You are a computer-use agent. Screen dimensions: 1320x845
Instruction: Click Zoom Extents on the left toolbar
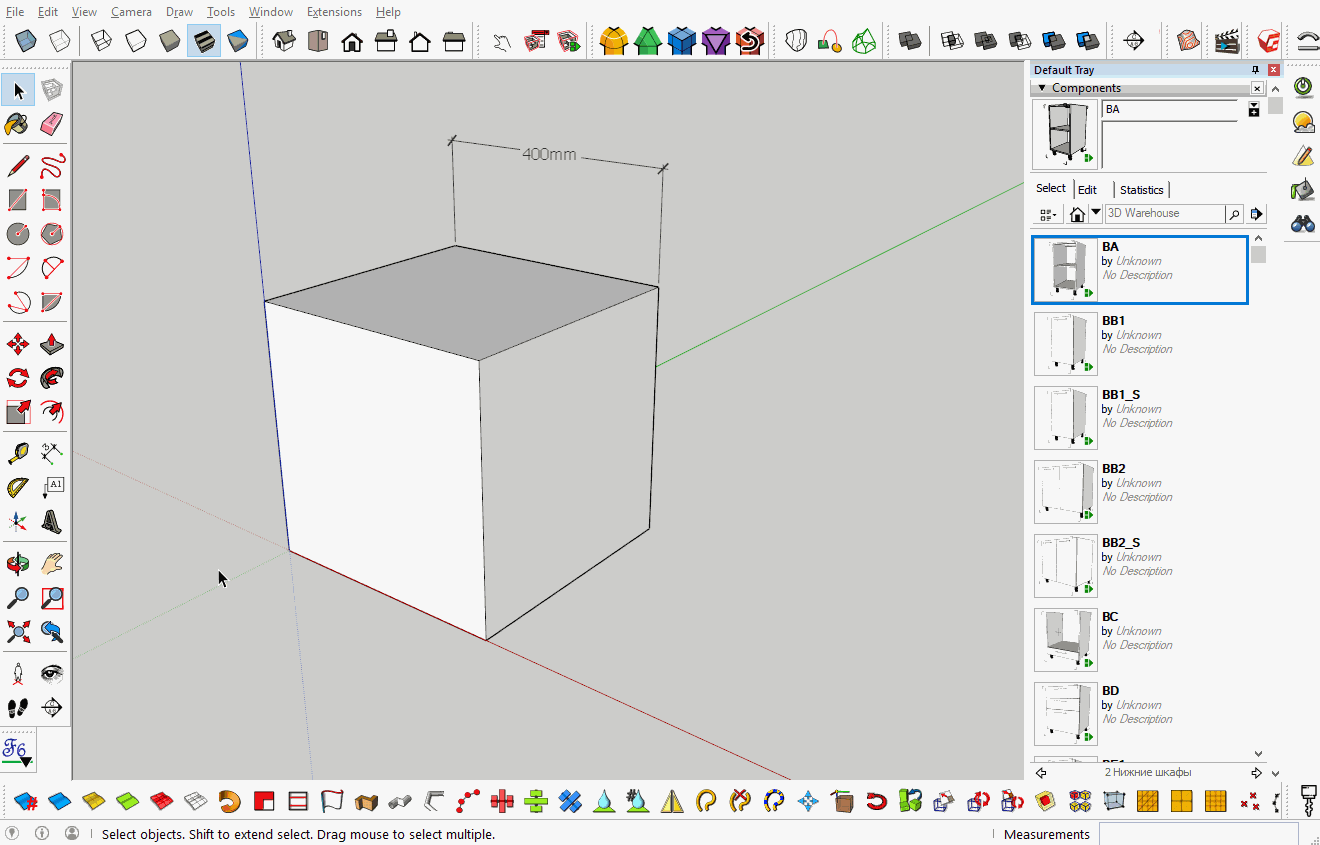coord(18,631)
